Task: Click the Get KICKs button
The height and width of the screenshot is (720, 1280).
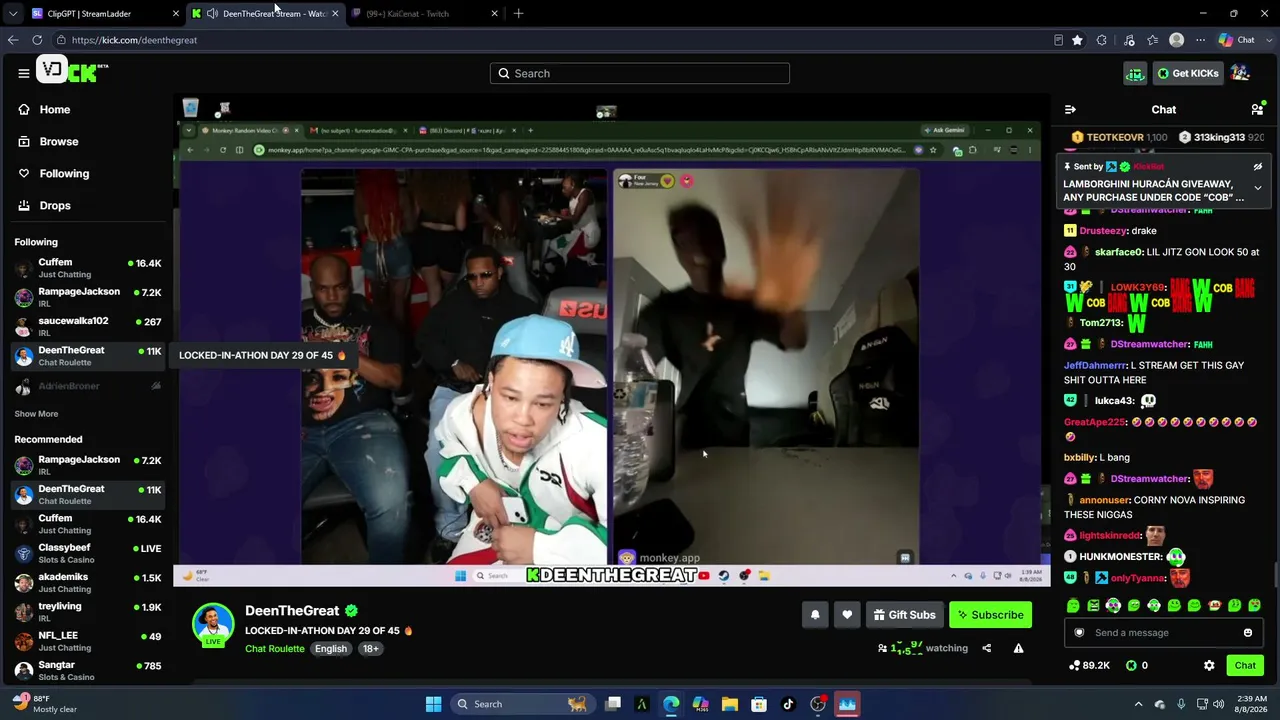Action: [x=1187, y=73]
